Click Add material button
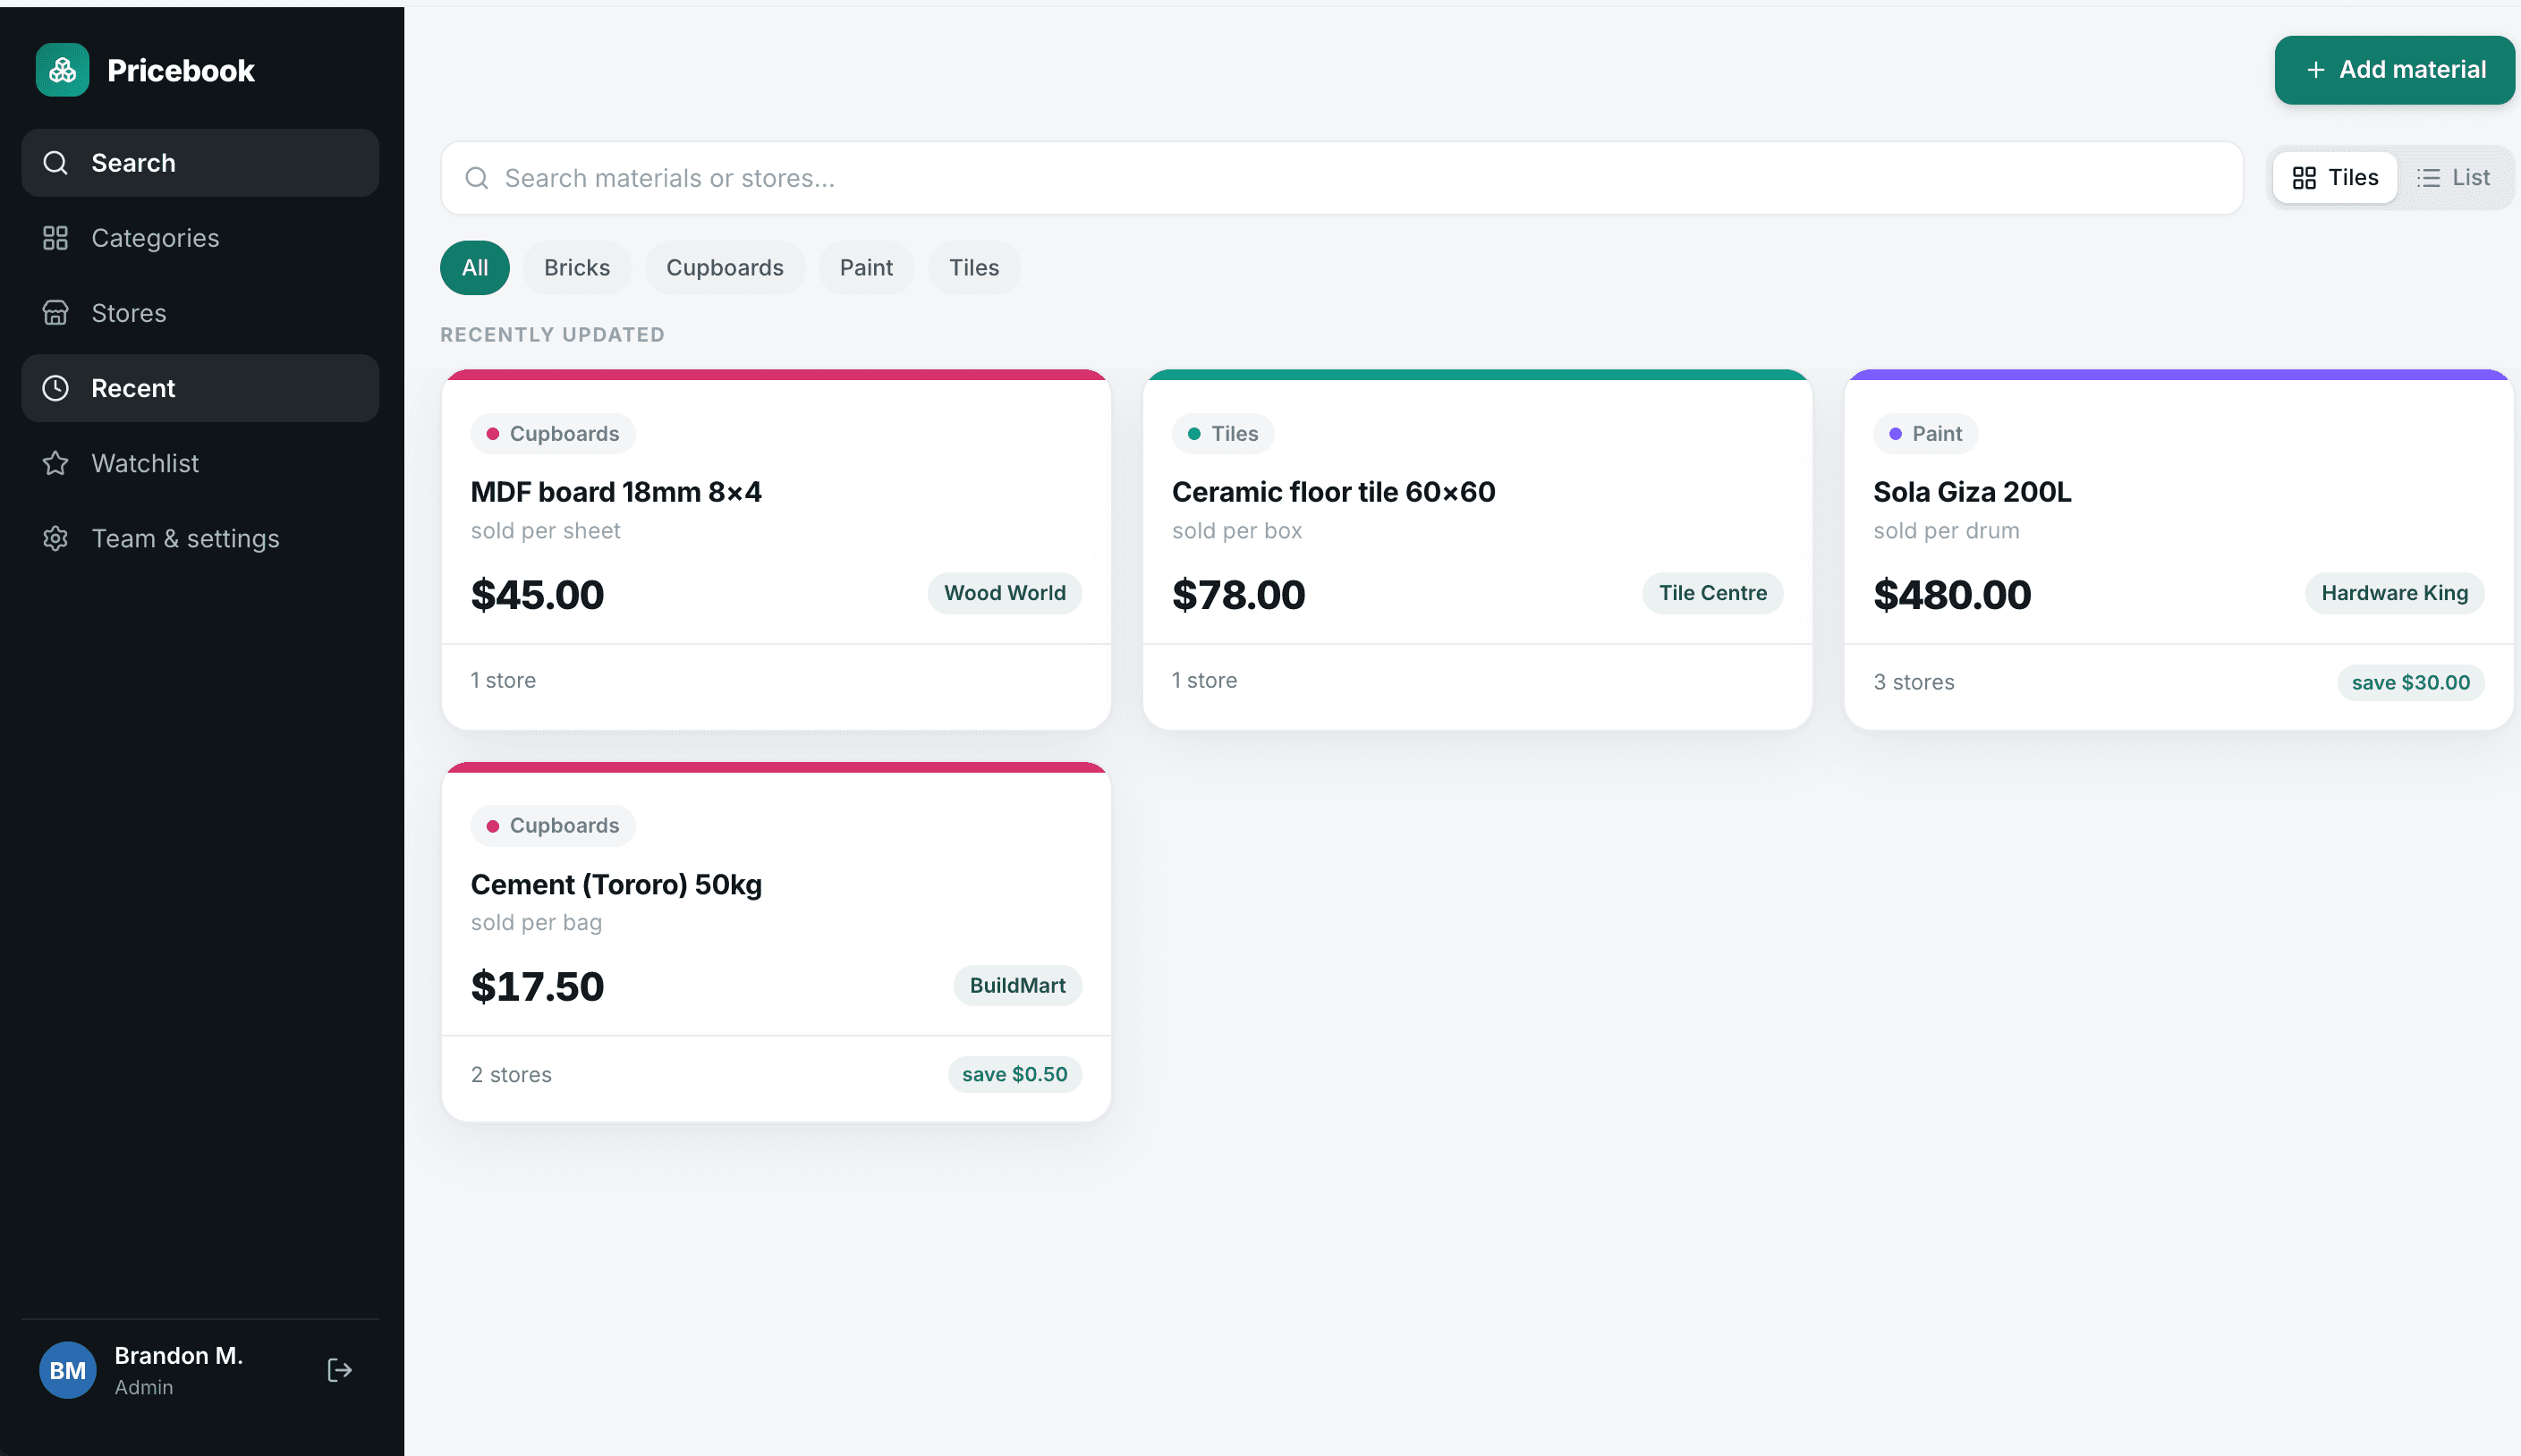2521x1456 pixels. [x=2394, y=70]
